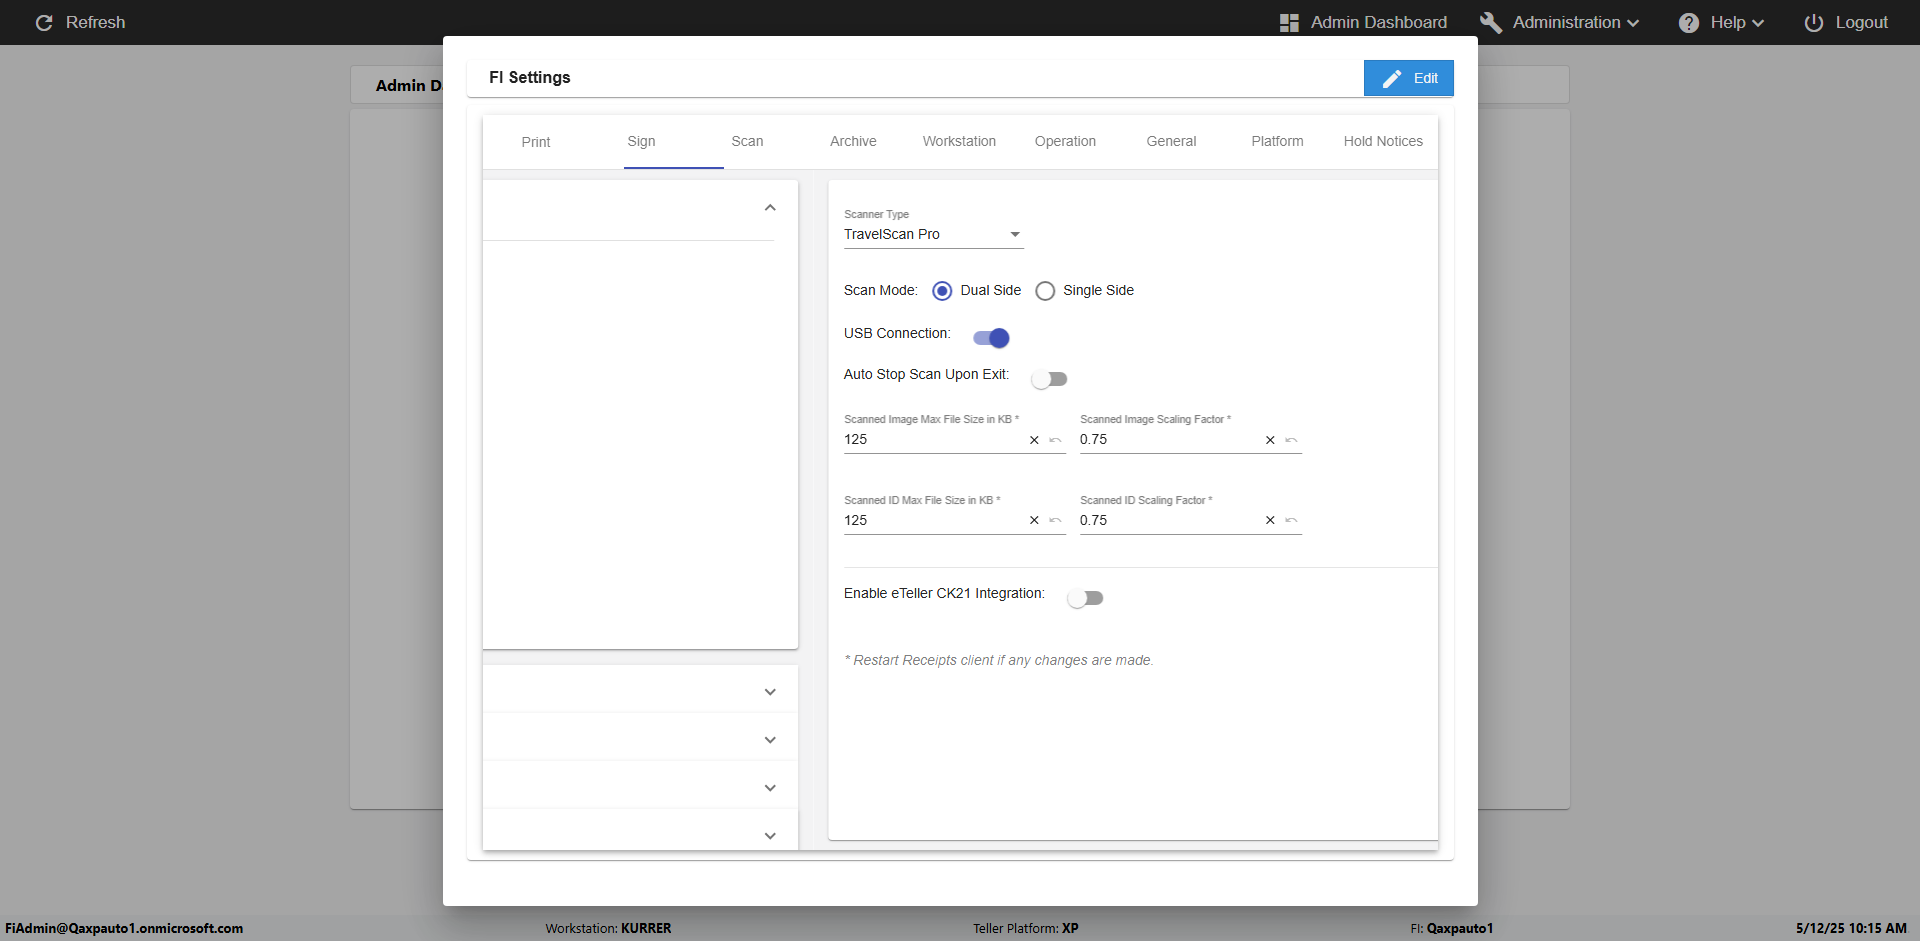This screenshot has height=941, width=1920.
Task: Click the Logout power icon
Action: coord(1813,22)
